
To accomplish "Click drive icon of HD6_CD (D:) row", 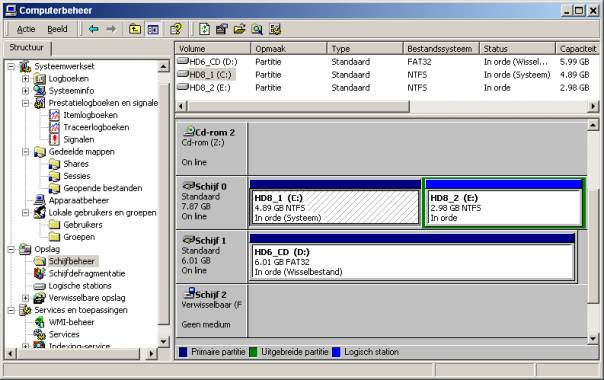I will 183,61.
